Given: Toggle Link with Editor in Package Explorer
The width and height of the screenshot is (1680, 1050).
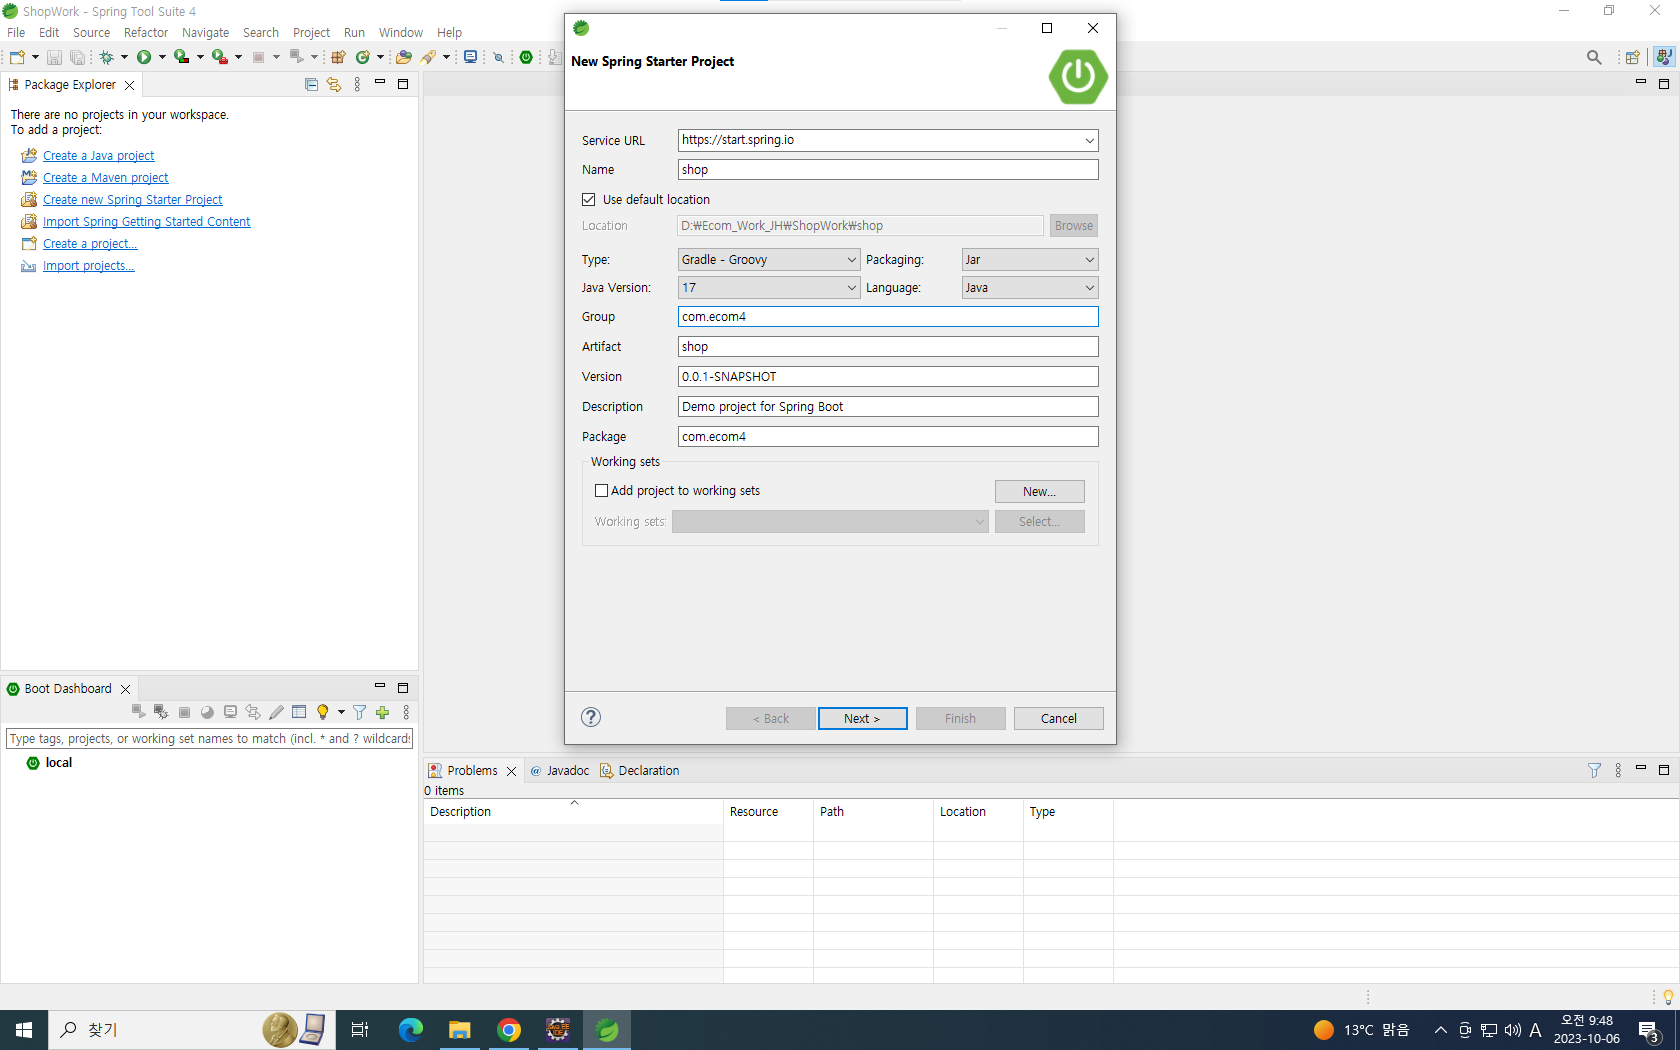Looking at the screenshot, I should click(334, 85).
